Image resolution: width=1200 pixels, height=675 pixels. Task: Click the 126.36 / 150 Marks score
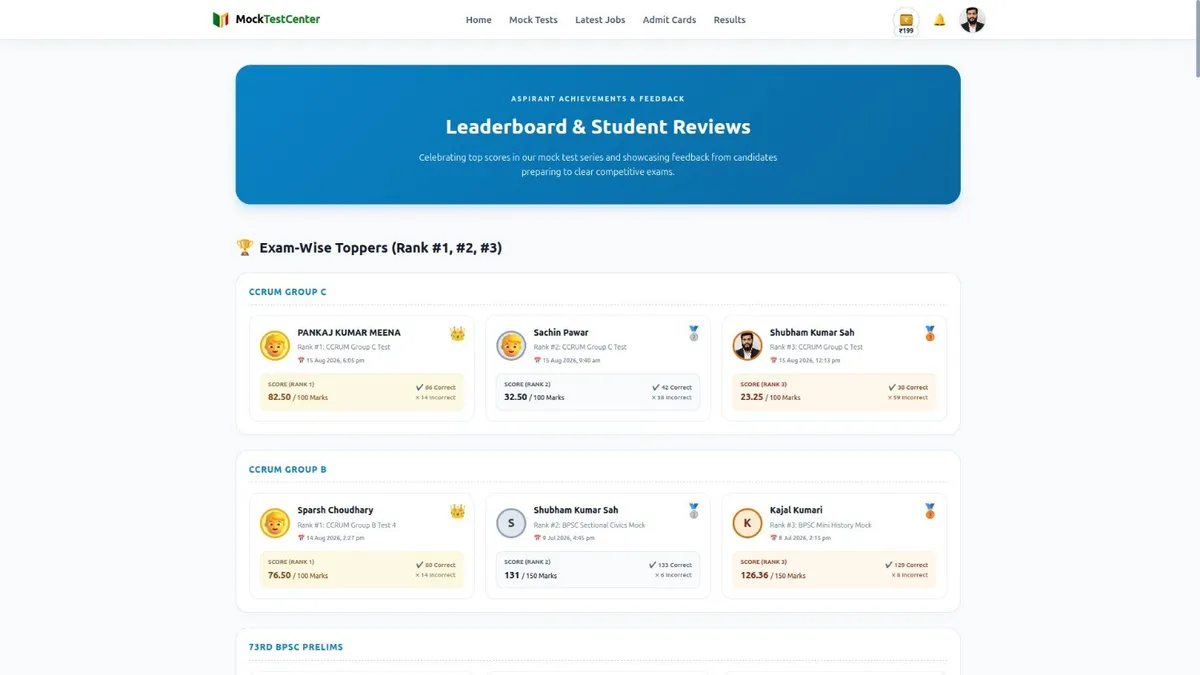(x=773, y=575)
